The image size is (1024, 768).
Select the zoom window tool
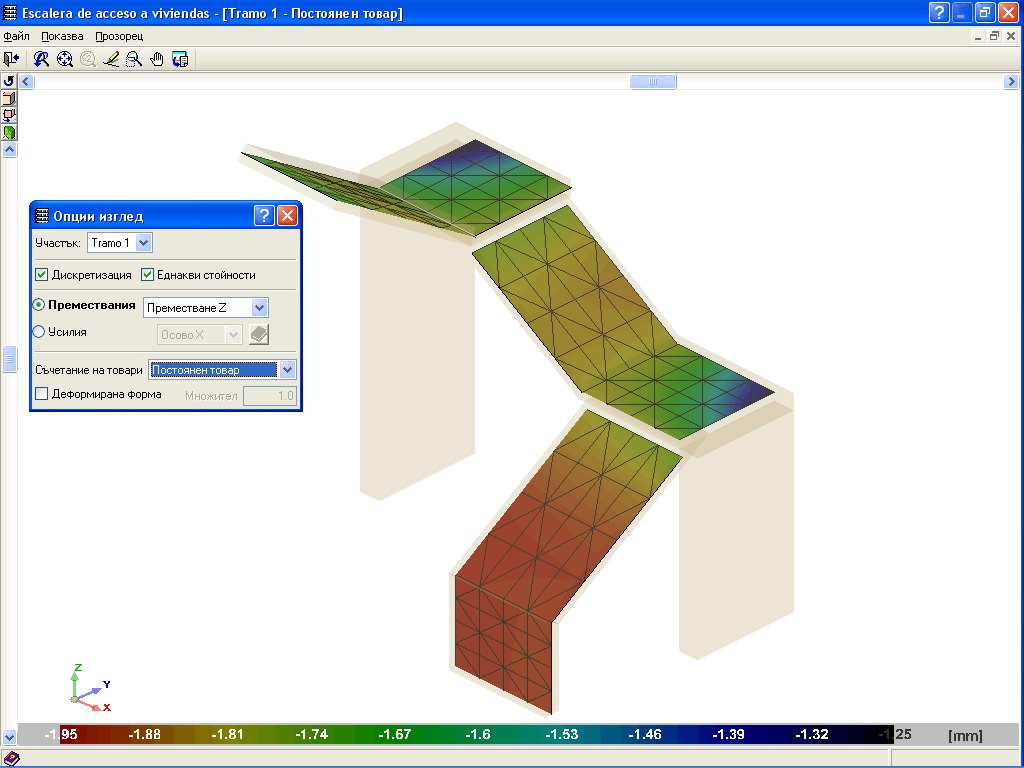[x=134, y=59]
